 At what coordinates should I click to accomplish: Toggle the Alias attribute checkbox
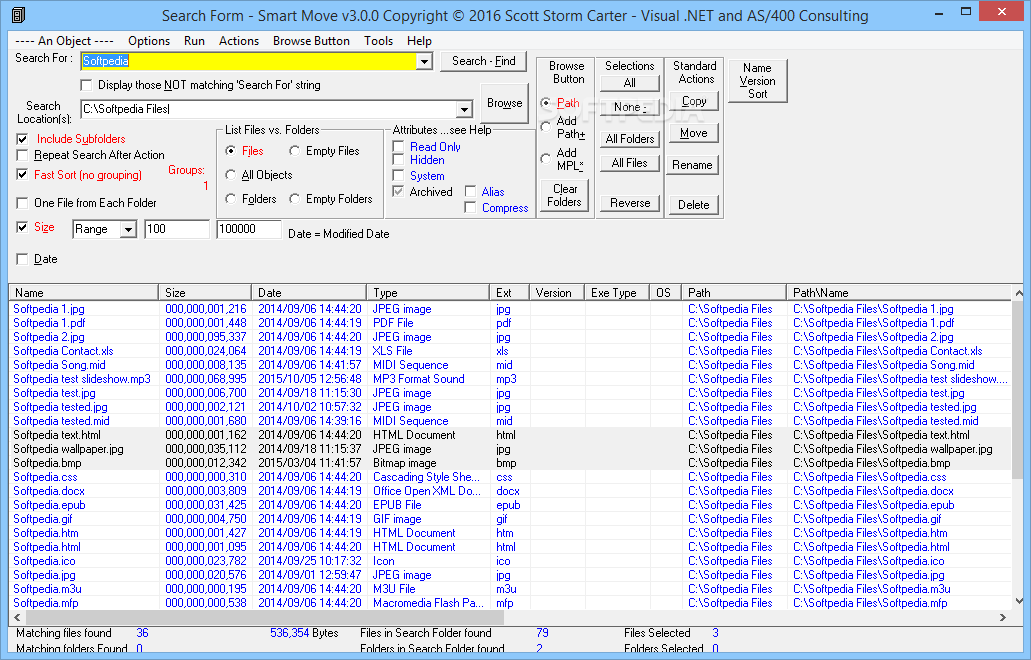coord(470,191)
